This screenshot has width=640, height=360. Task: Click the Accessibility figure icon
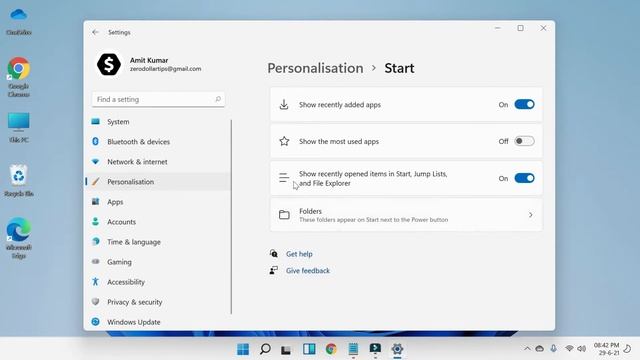96,282
